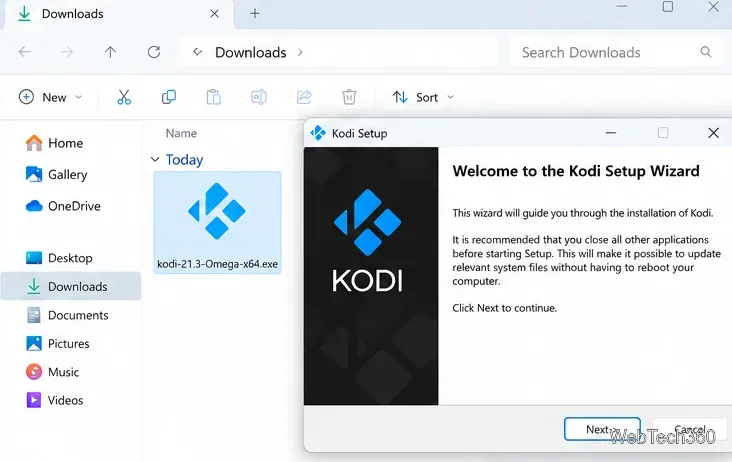This screenshot has height=462, width=732.
Task: Click the Today group label
Action: tap(184, 160)
